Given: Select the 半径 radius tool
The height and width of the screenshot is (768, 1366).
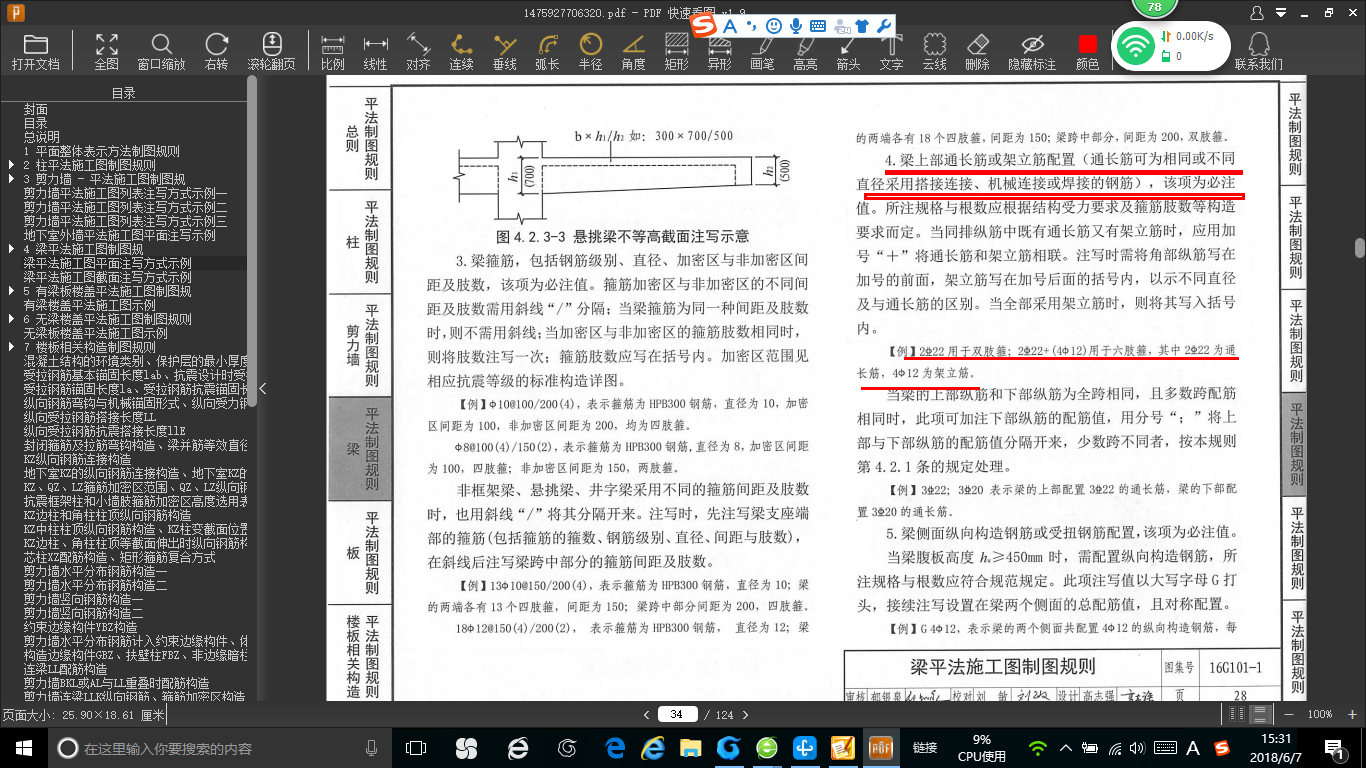Looking at the screenshot, I should pos(590,51).
